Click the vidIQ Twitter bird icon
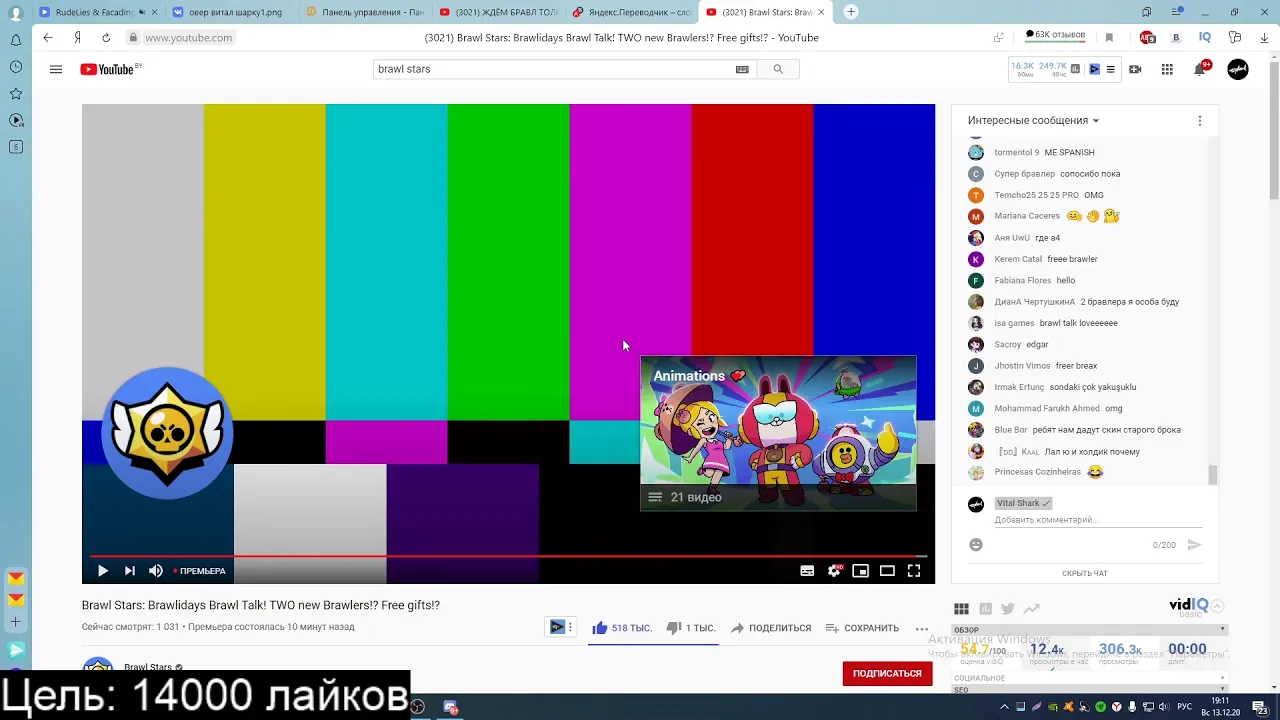Image resolution: width=1280 pixels, height=720 pixels. (x=1008, y=609)
